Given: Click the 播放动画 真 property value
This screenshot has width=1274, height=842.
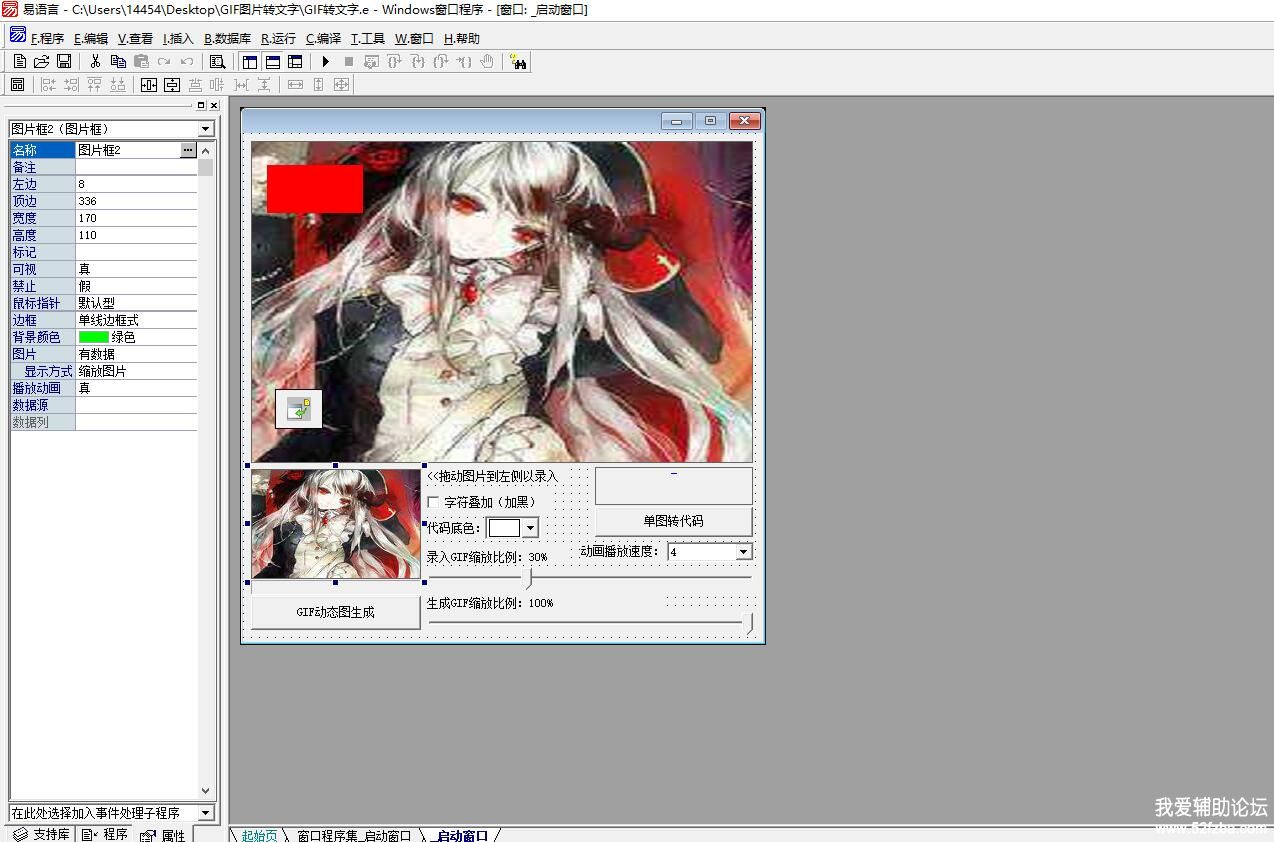Looking at the screenshot, I should coord(136,388).
